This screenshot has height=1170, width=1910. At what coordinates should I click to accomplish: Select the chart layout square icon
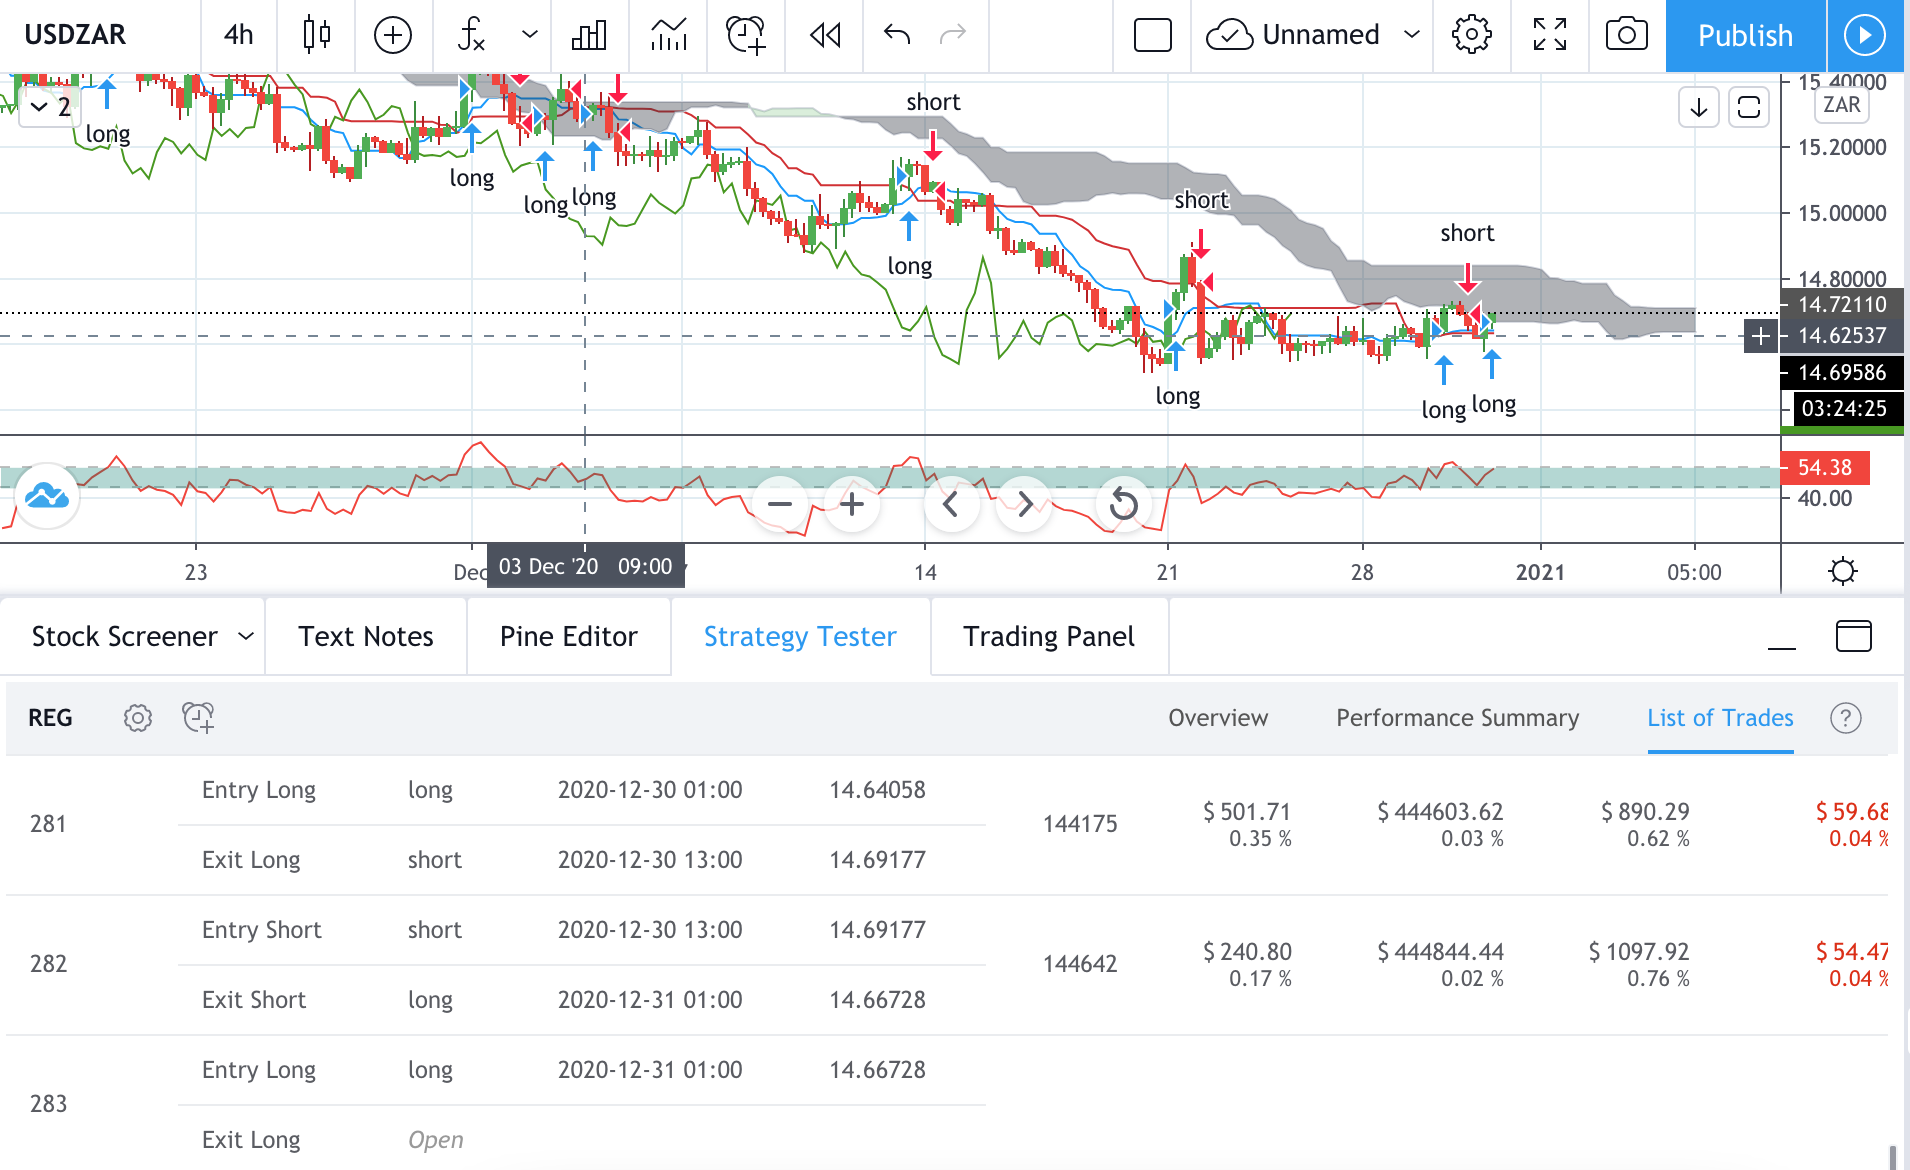[1152, 35]
